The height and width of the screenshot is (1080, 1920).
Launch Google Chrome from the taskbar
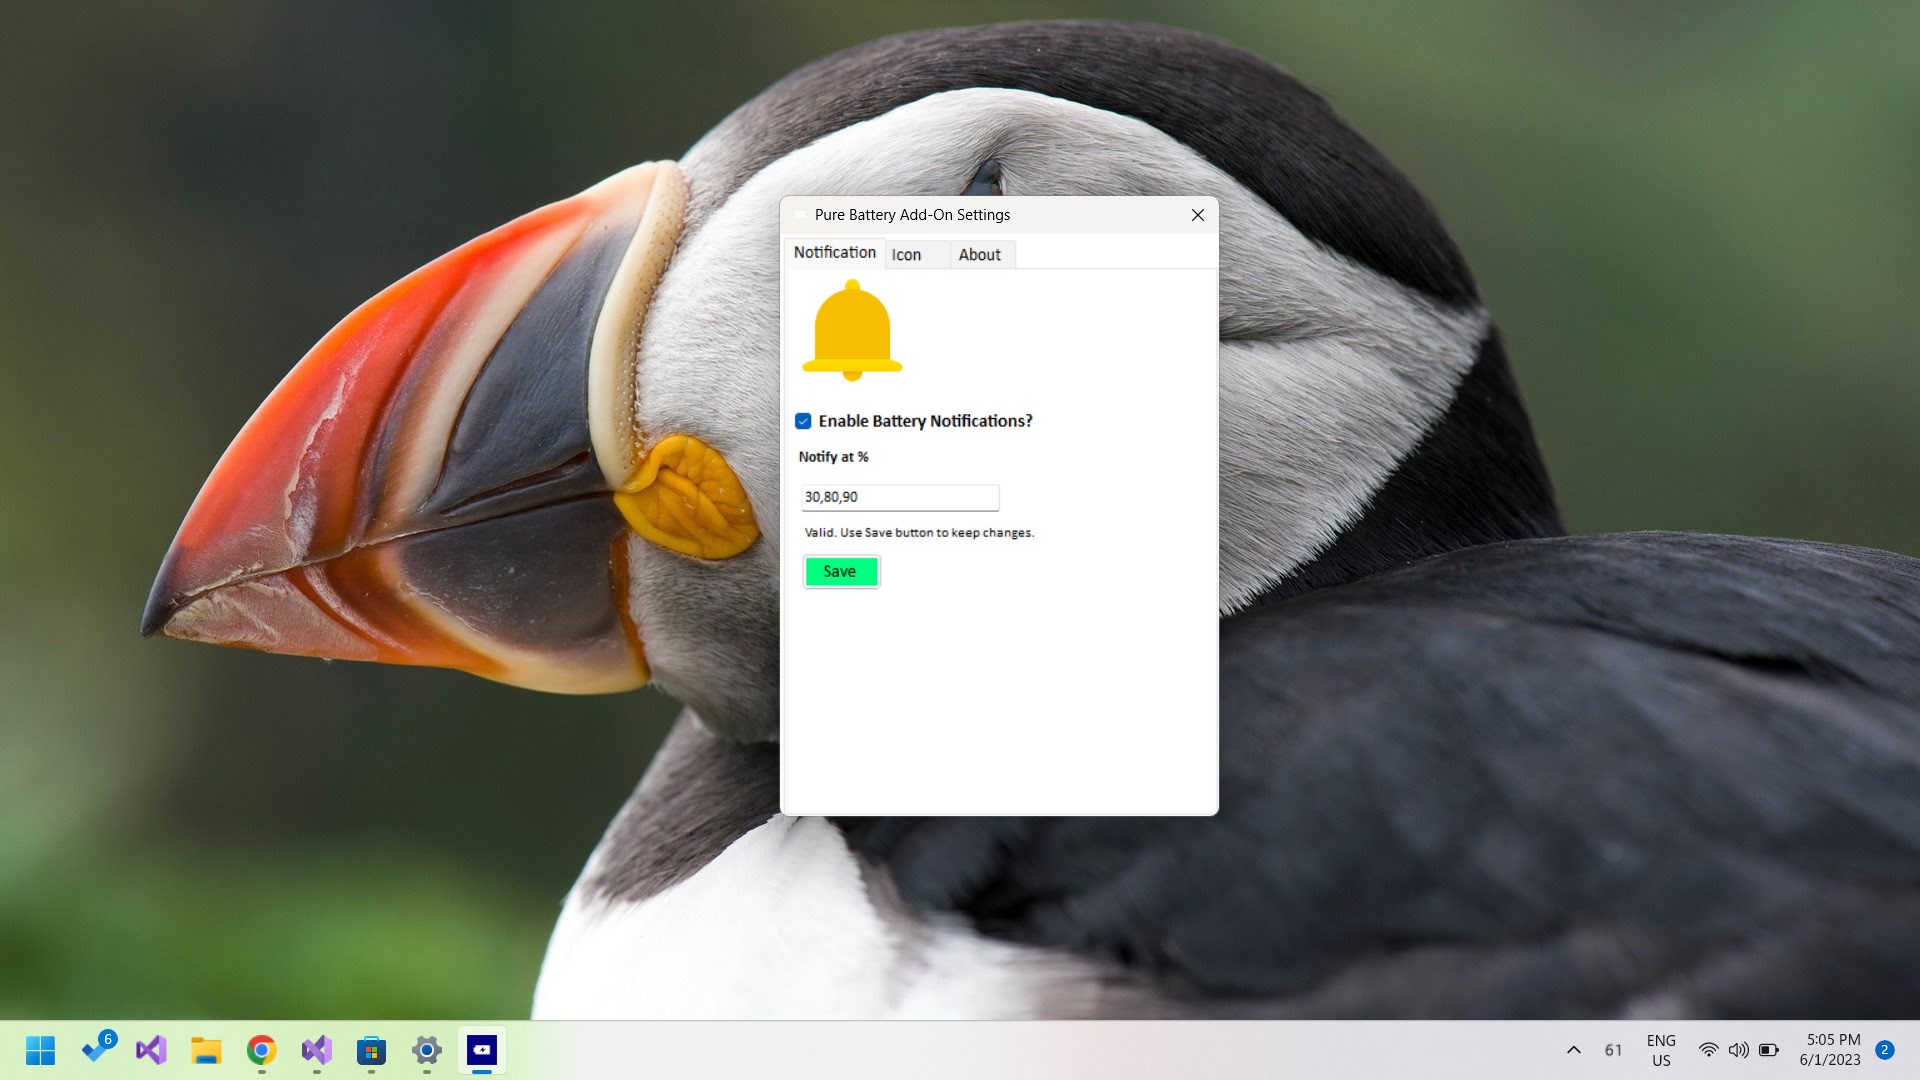261,1051
